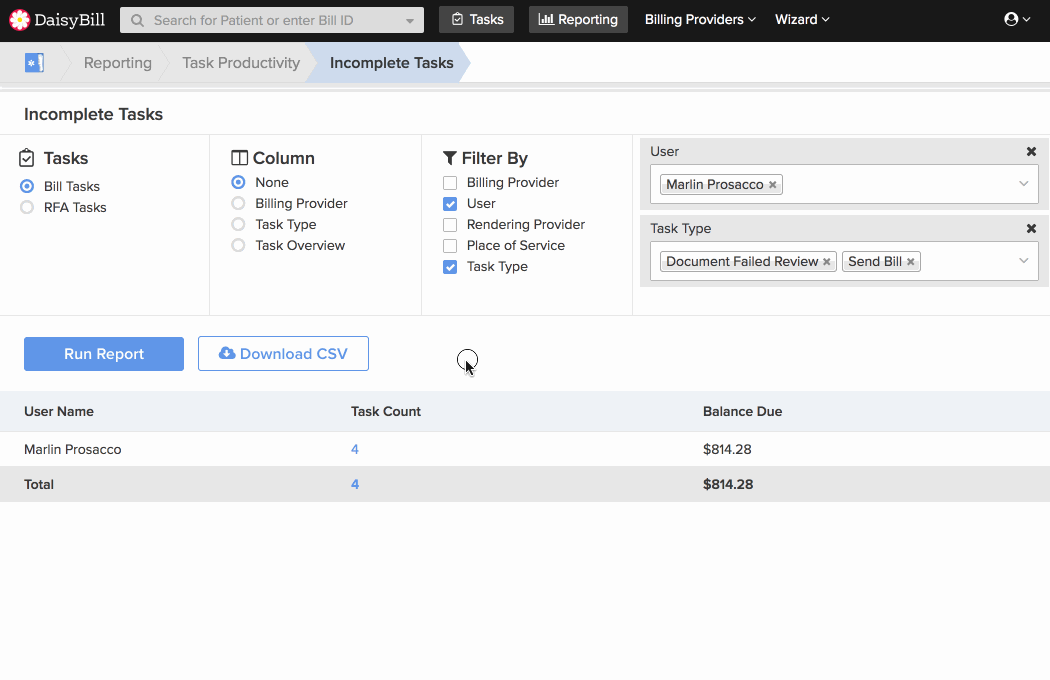This screenshot has width=1050, height=680.
Task: Remove the Send Bill tag
Action: coord(911,262)
